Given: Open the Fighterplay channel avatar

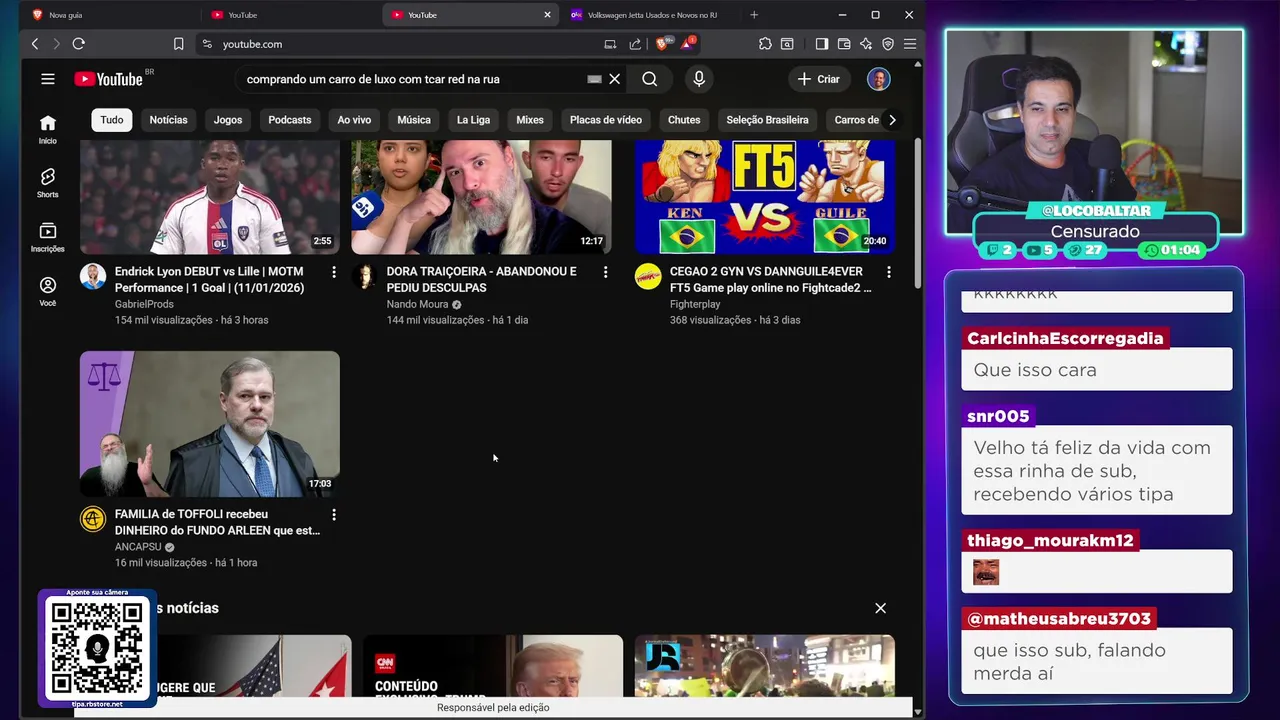Looking at the screenshot, I should tap(648, 277).
